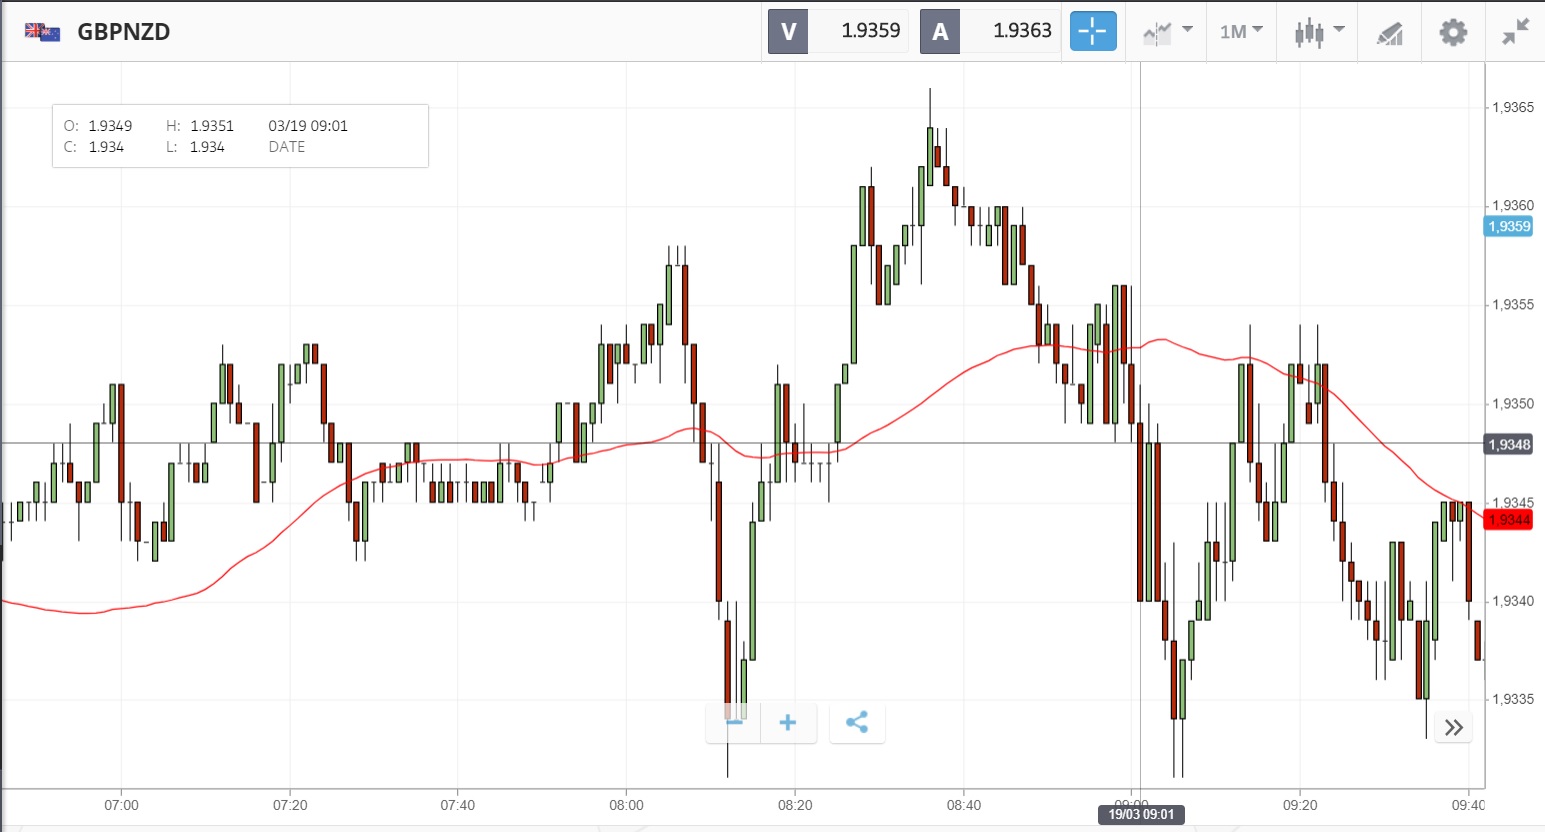Click the red 1.9344 current price label
This screenshot has height=832, width=1545.
pyautogui.click(x=1508, y=520)
